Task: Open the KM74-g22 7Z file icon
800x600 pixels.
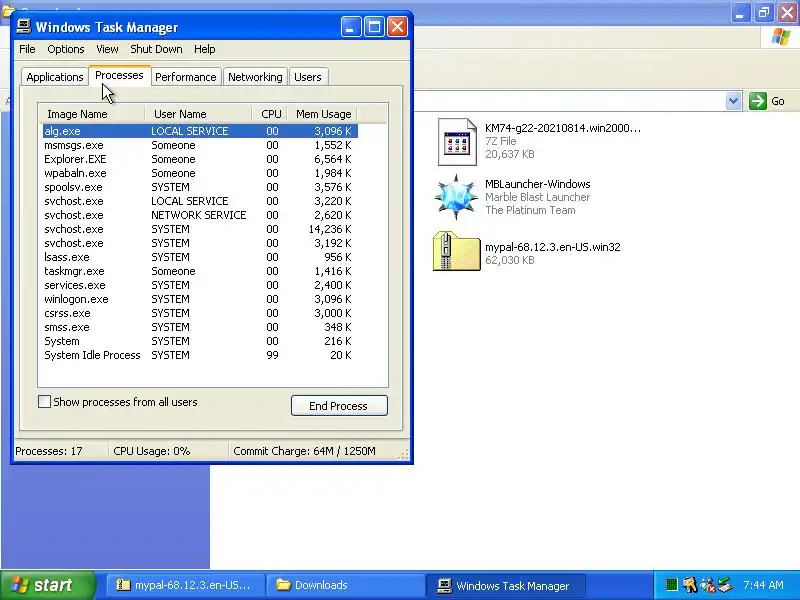Action: (457, 142)
